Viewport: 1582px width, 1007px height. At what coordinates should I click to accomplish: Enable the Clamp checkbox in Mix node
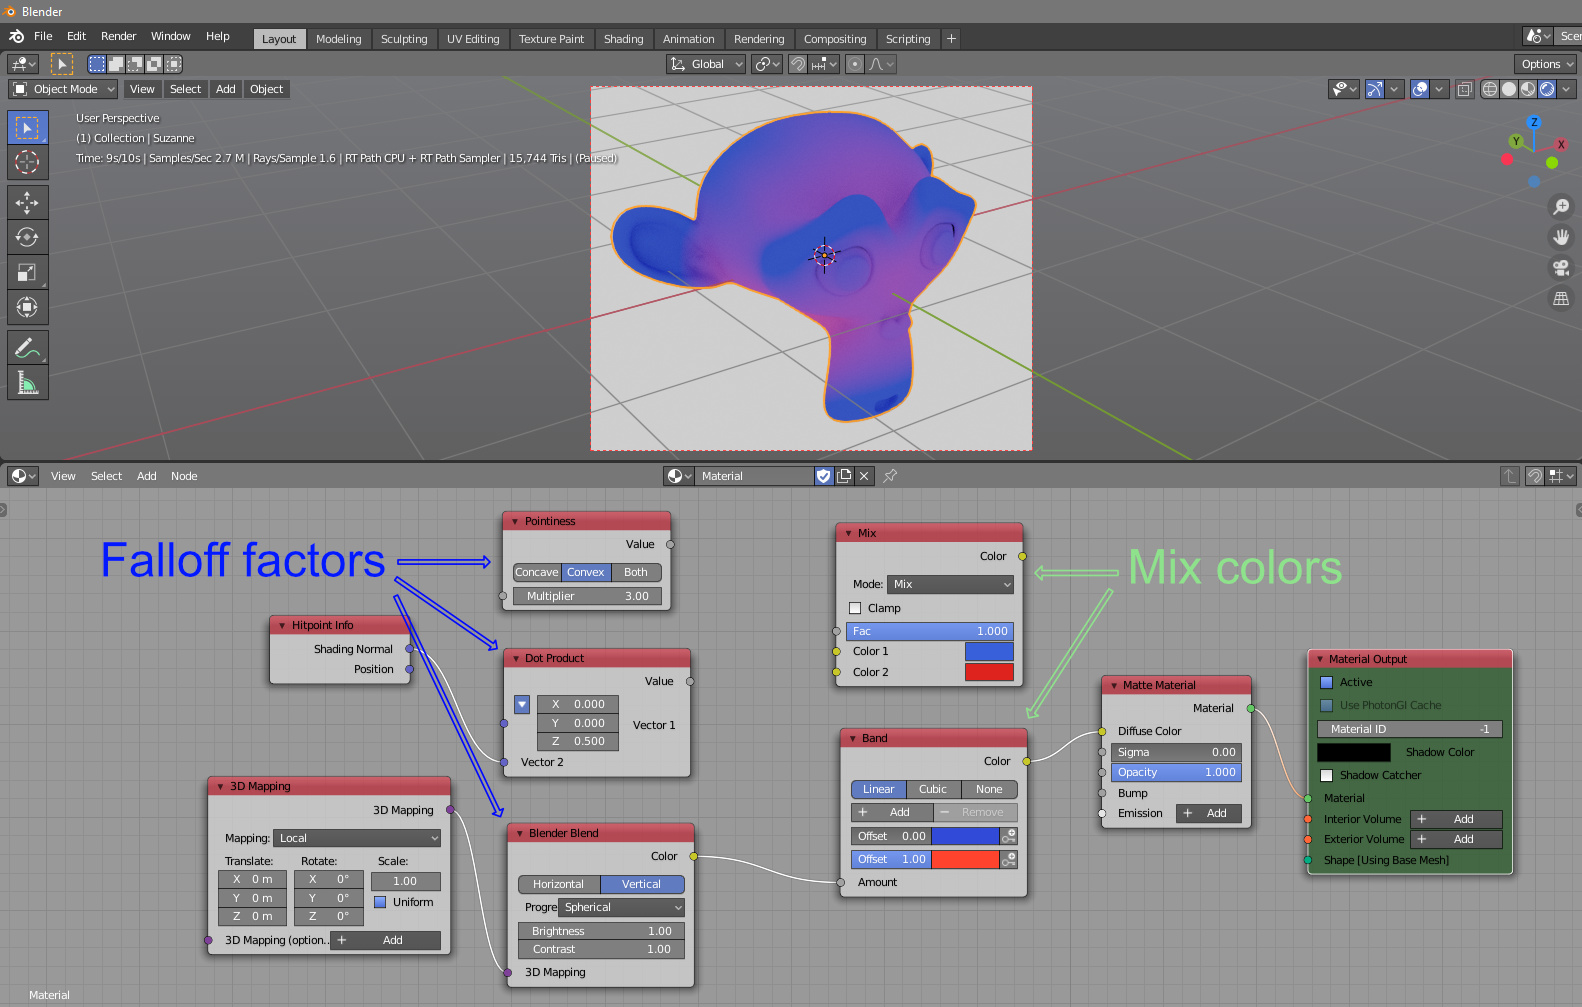pyautogui.click(x=855, y=608)
